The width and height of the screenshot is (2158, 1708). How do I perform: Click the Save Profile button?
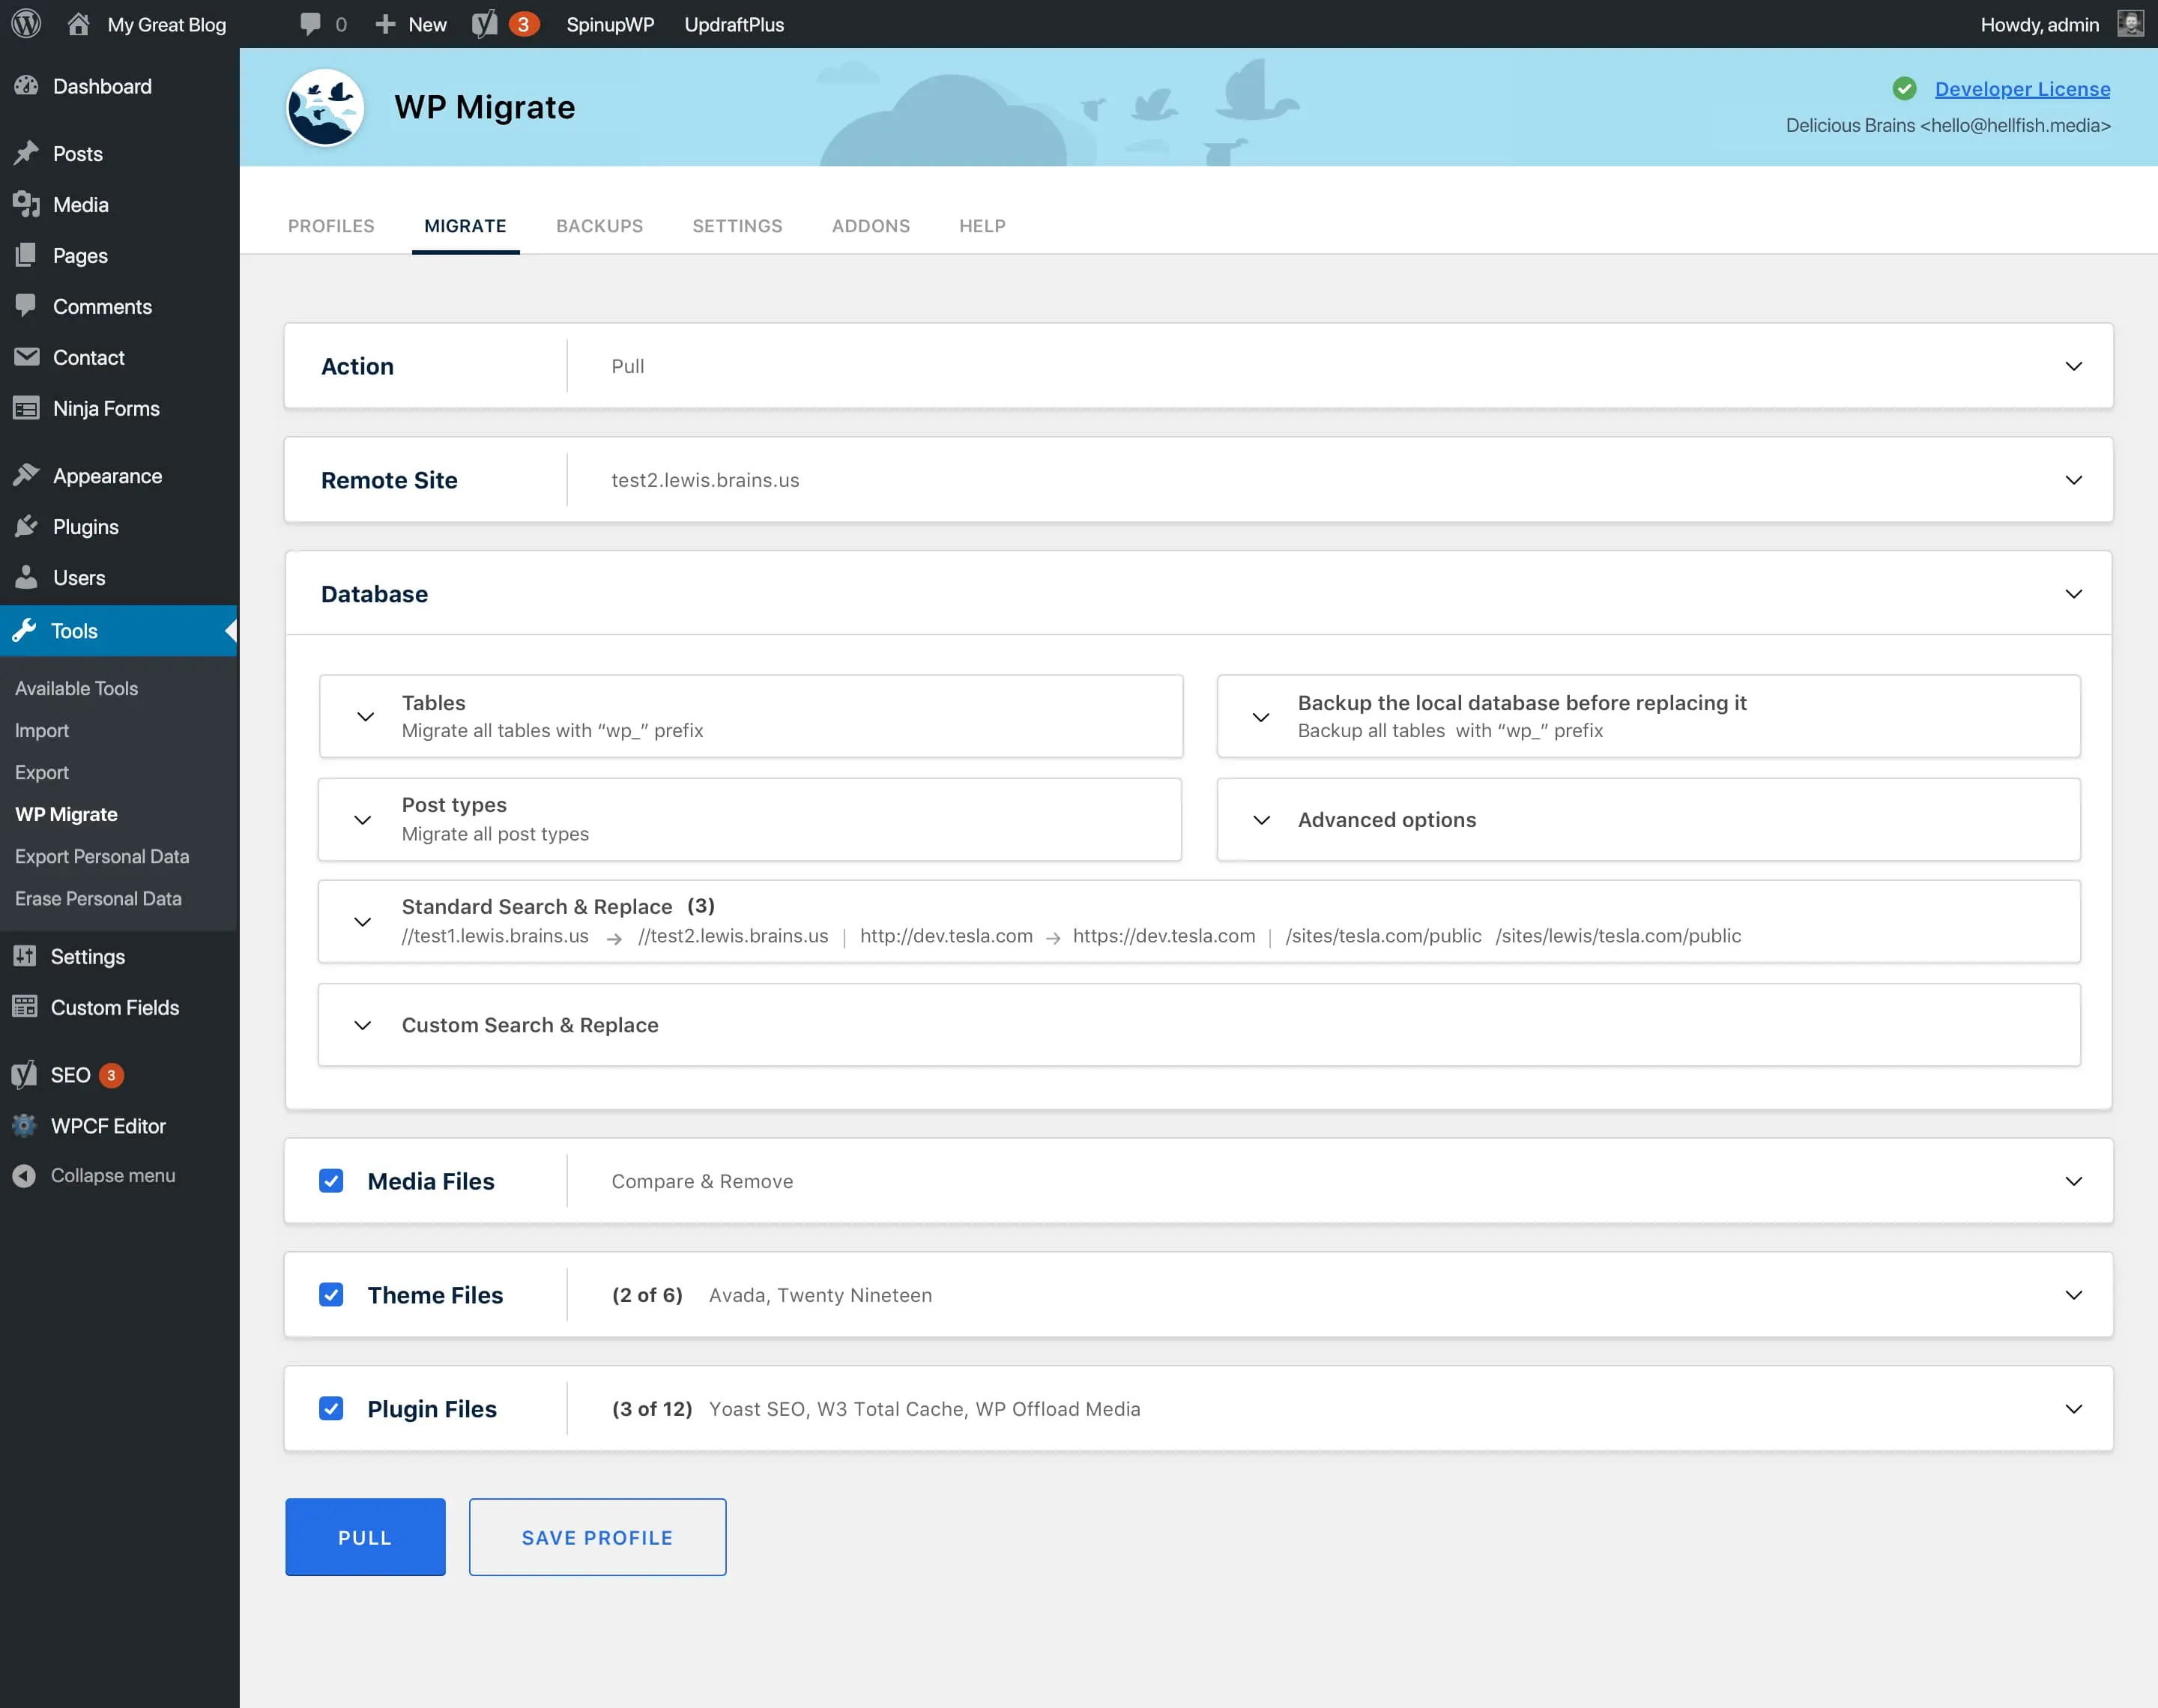click(597, 1537)
